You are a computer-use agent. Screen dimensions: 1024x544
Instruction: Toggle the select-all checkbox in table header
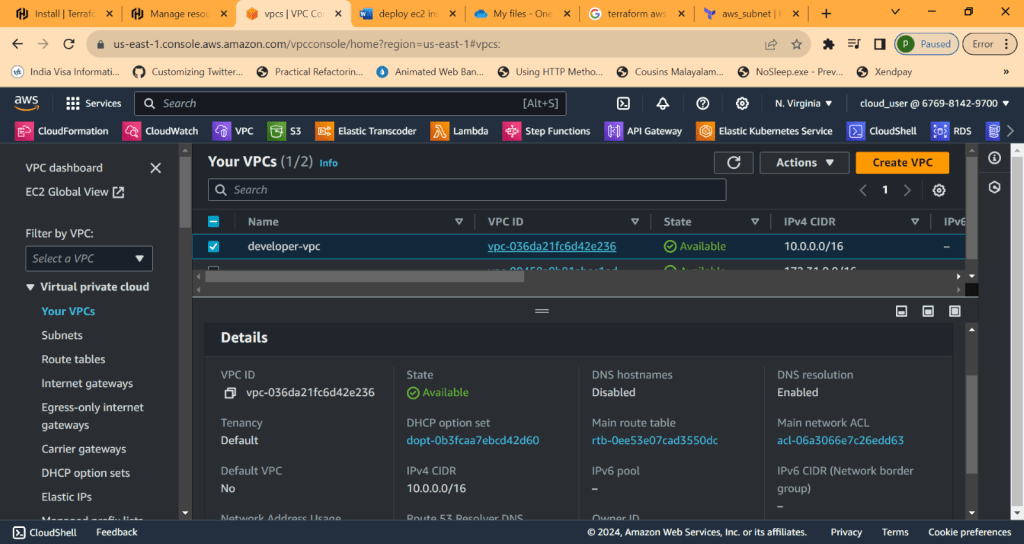pyautogui.click(x=213, y=222)
